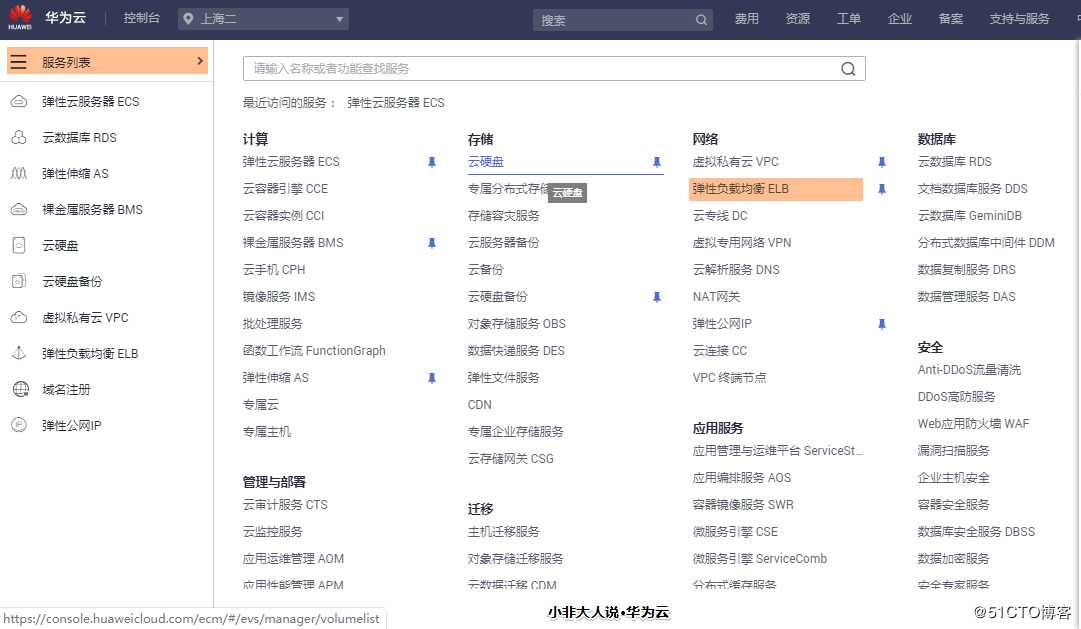Click the 弹性伸缩 AS sidebar icon
Screen dimensions: 1081x629
tap(19, 173)
